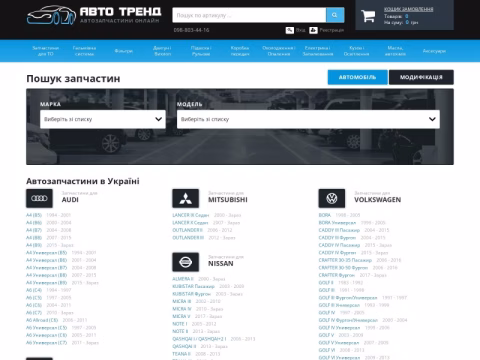Select Mitsubishi OUTLANDER III link
This screenshot has width=480, height=360.
tap(188, 238)
